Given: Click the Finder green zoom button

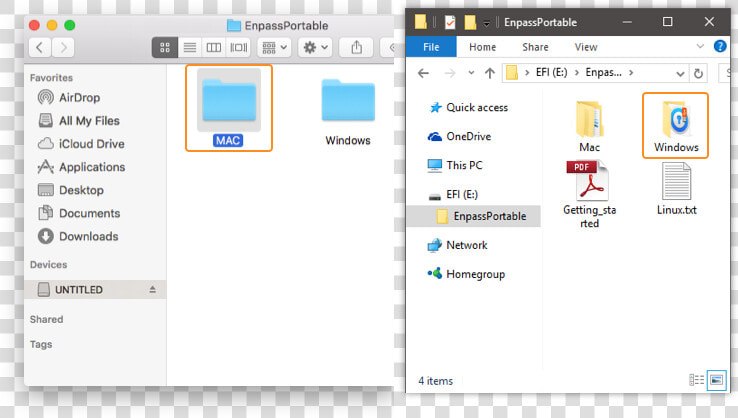Looking at the screenshot, I should tap(70, 25).
